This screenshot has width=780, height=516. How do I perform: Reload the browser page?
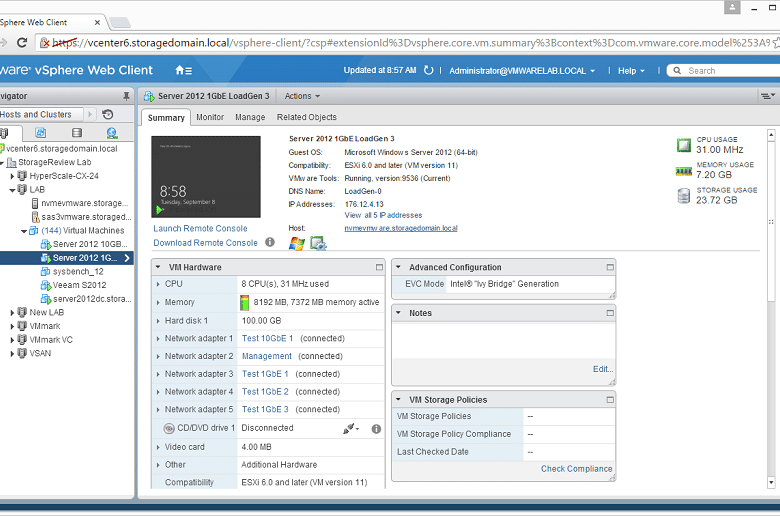[22, 43]
